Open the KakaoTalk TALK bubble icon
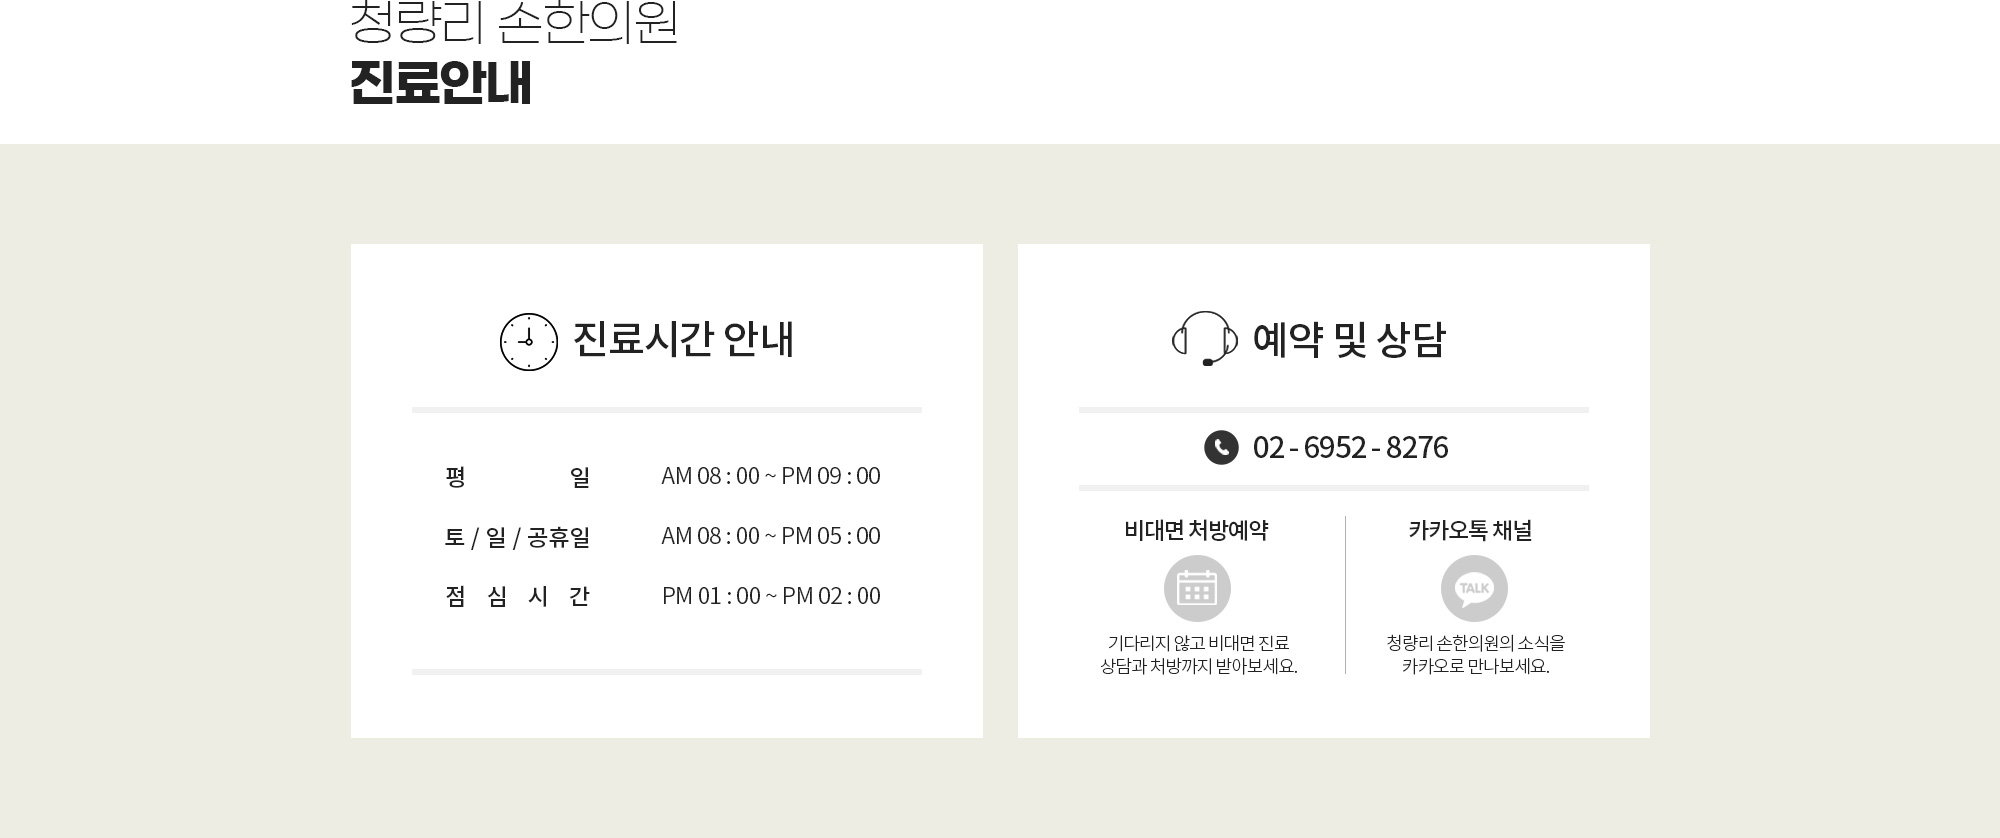 tap(1474, 588)
